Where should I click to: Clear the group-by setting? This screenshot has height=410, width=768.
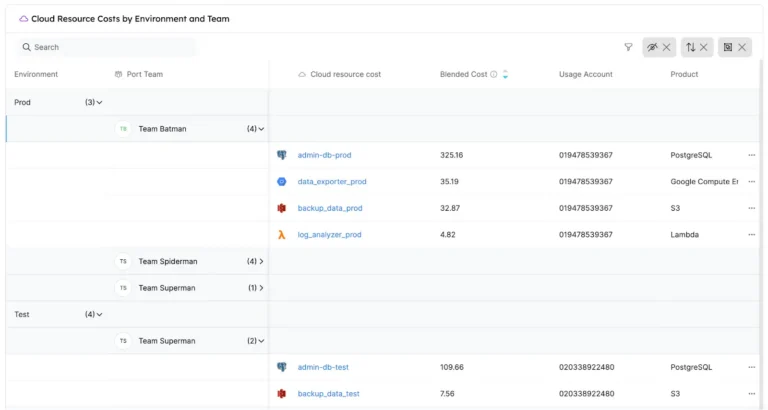742,47
